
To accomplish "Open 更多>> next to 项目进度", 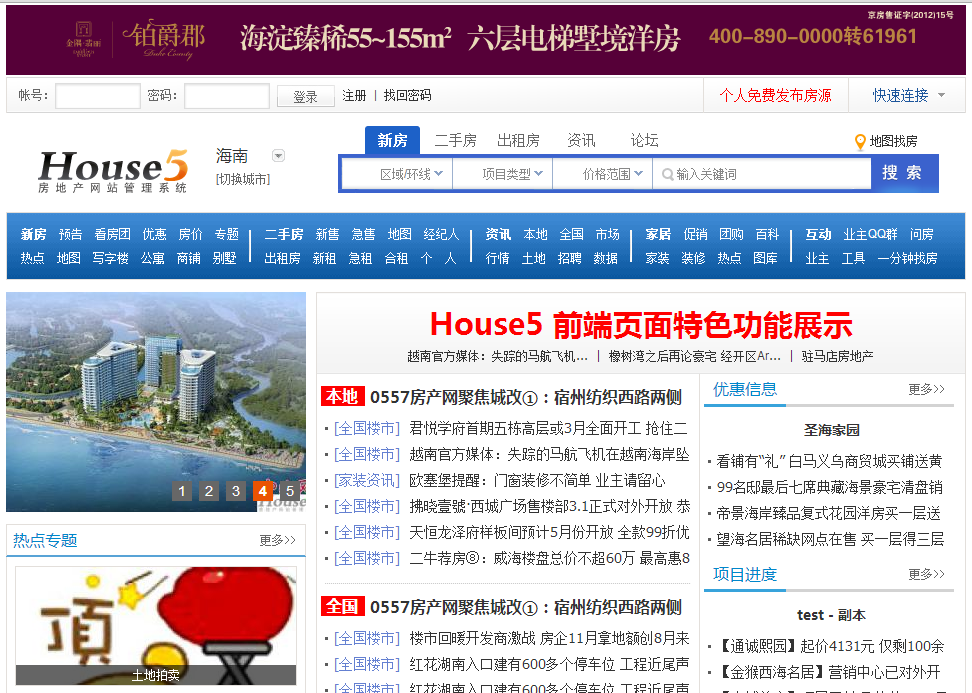I will pos(927,575).
